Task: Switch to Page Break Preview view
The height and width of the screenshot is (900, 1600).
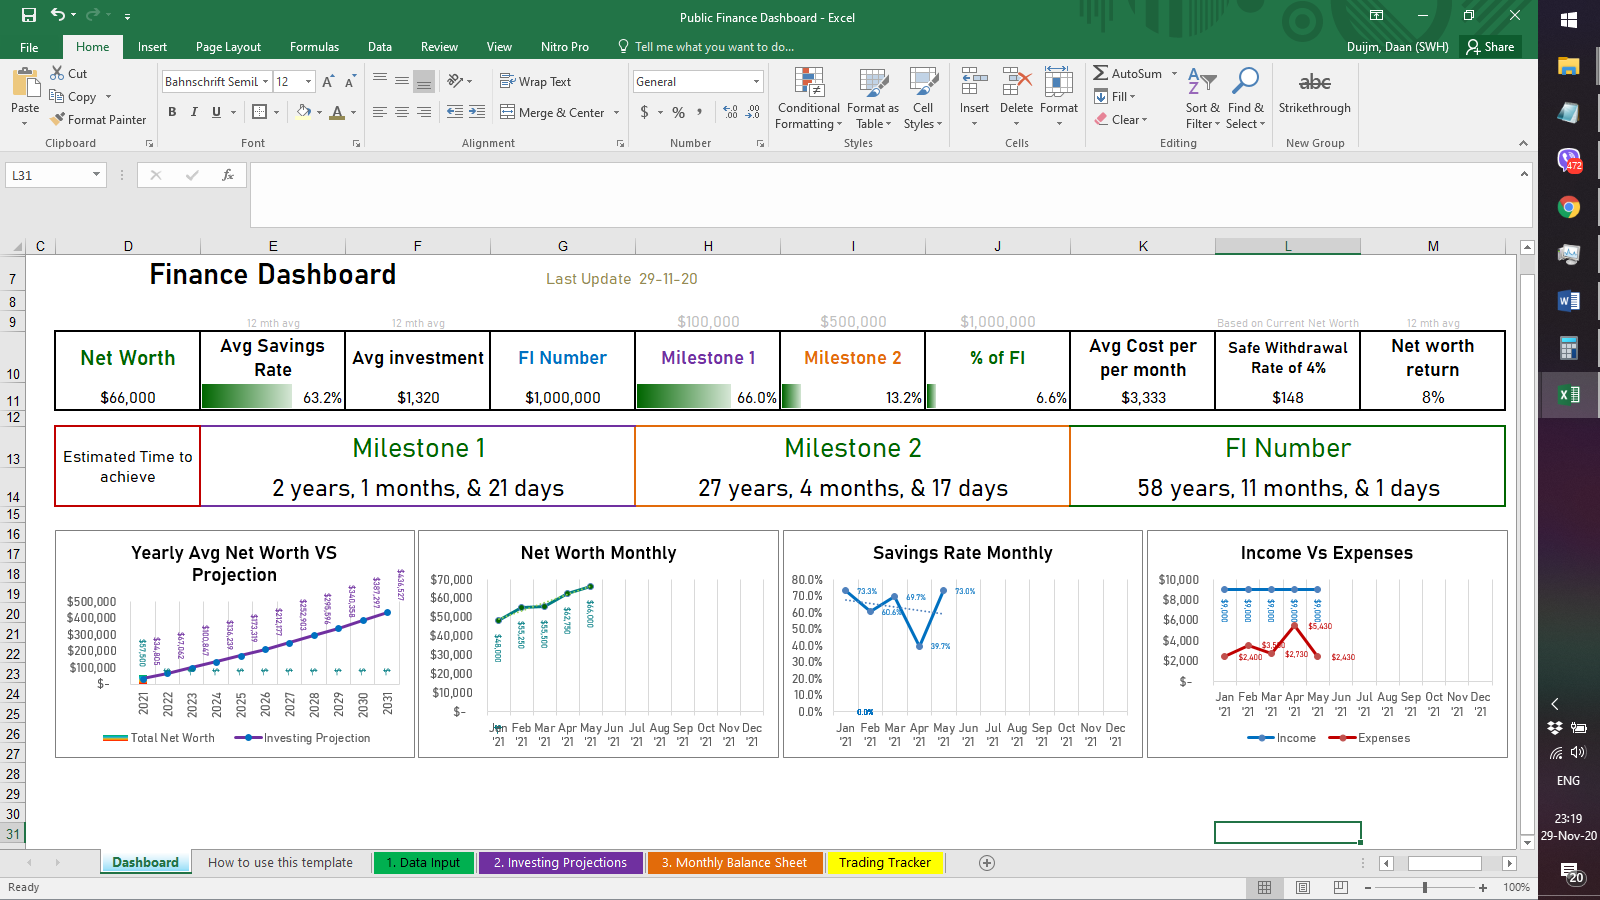Action: coord(1340,887)
